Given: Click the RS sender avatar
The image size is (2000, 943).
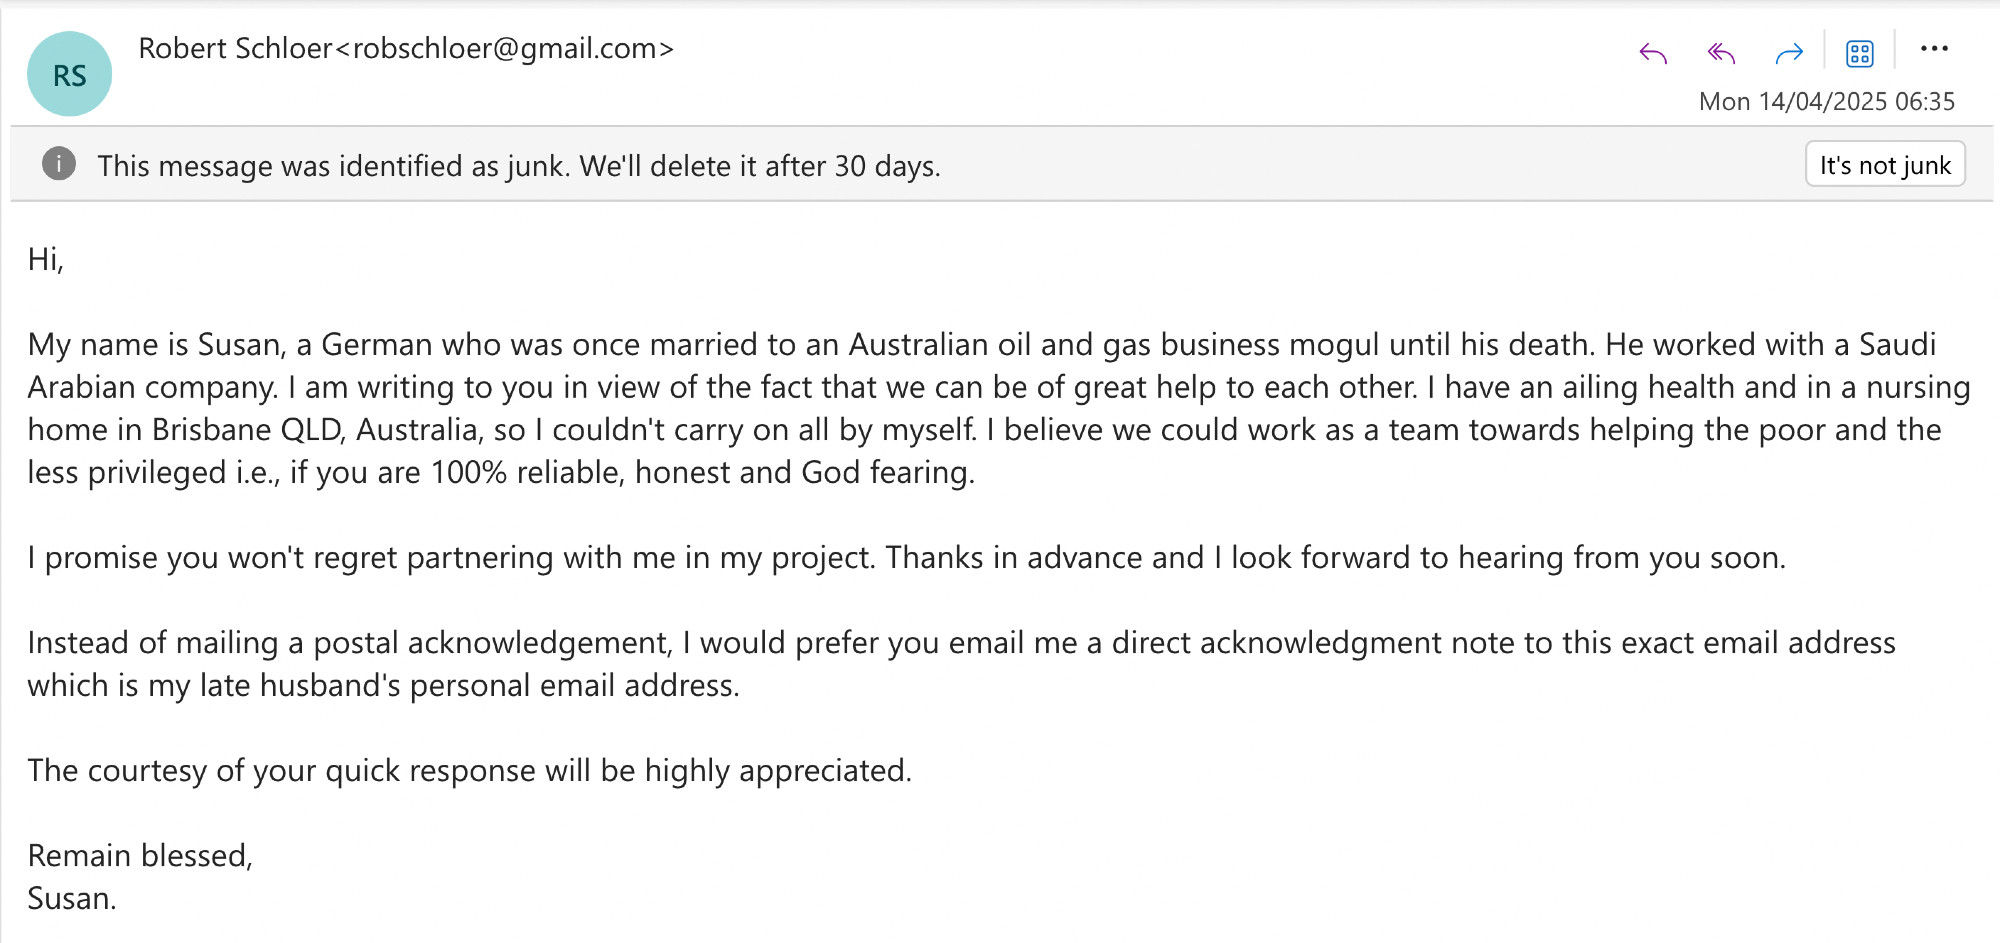Looking at the screenshot, I should (x=70, y=75).
